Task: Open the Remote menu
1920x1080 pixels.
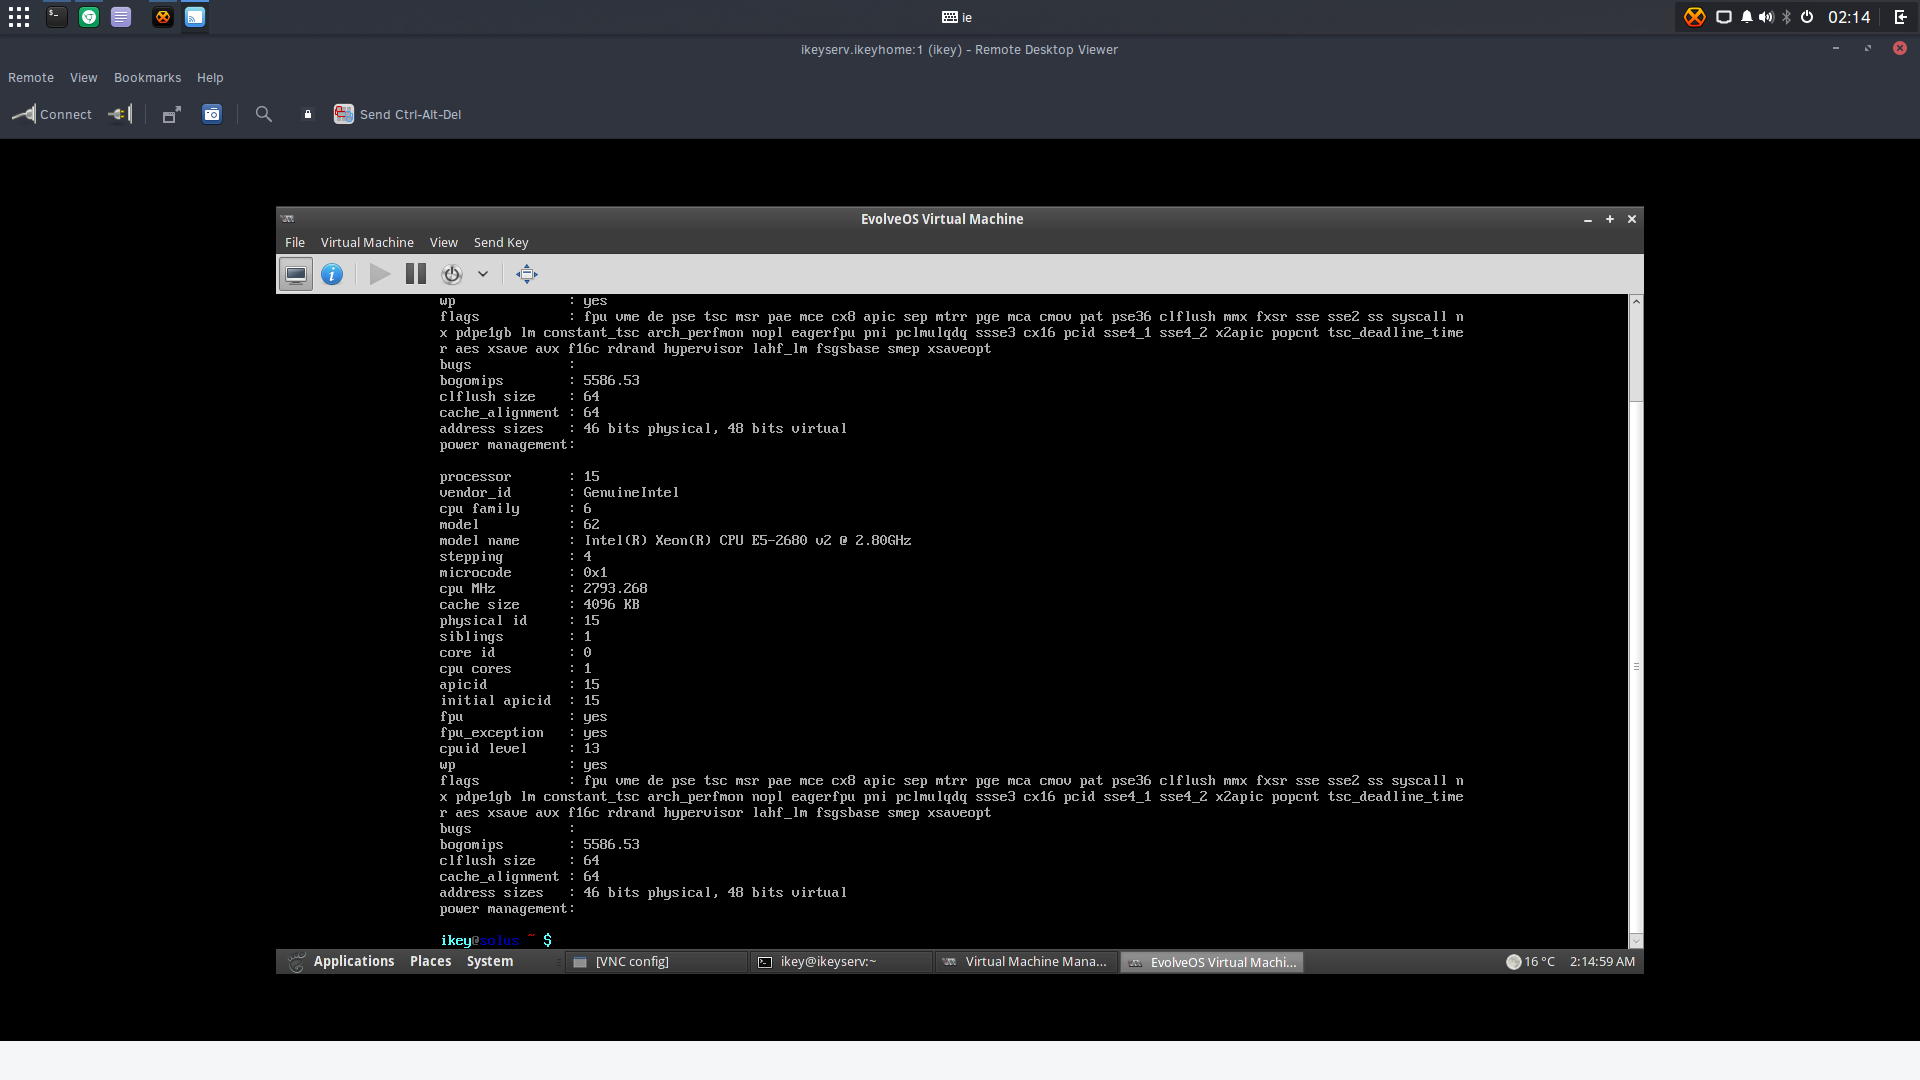Action: [x=31, y=77]
